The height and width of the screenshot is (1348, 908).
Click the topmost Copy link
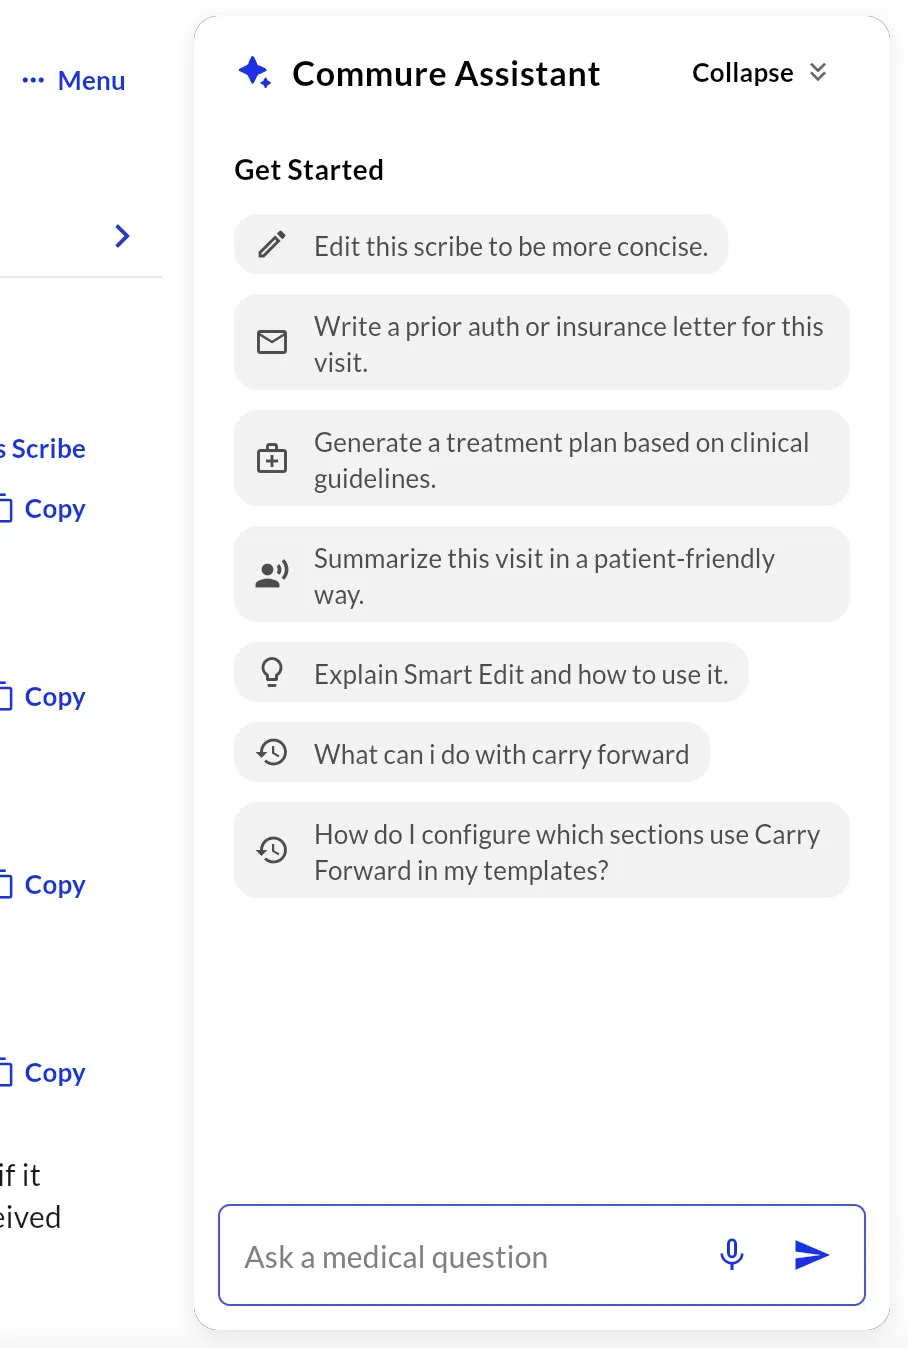[x=53, y=509]
